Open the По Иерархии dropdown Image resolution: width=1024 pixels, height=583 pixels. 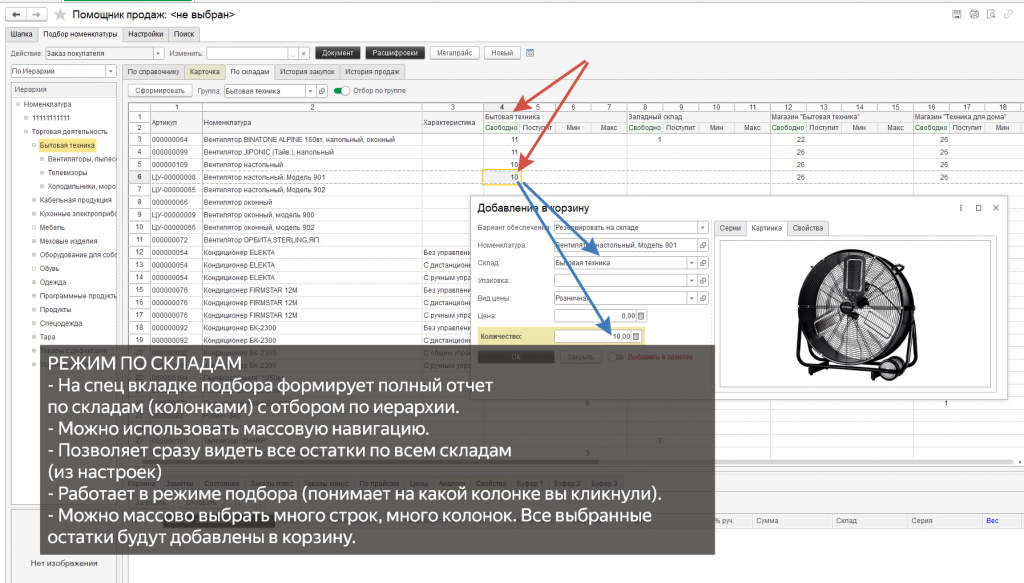tap(110, 71)
